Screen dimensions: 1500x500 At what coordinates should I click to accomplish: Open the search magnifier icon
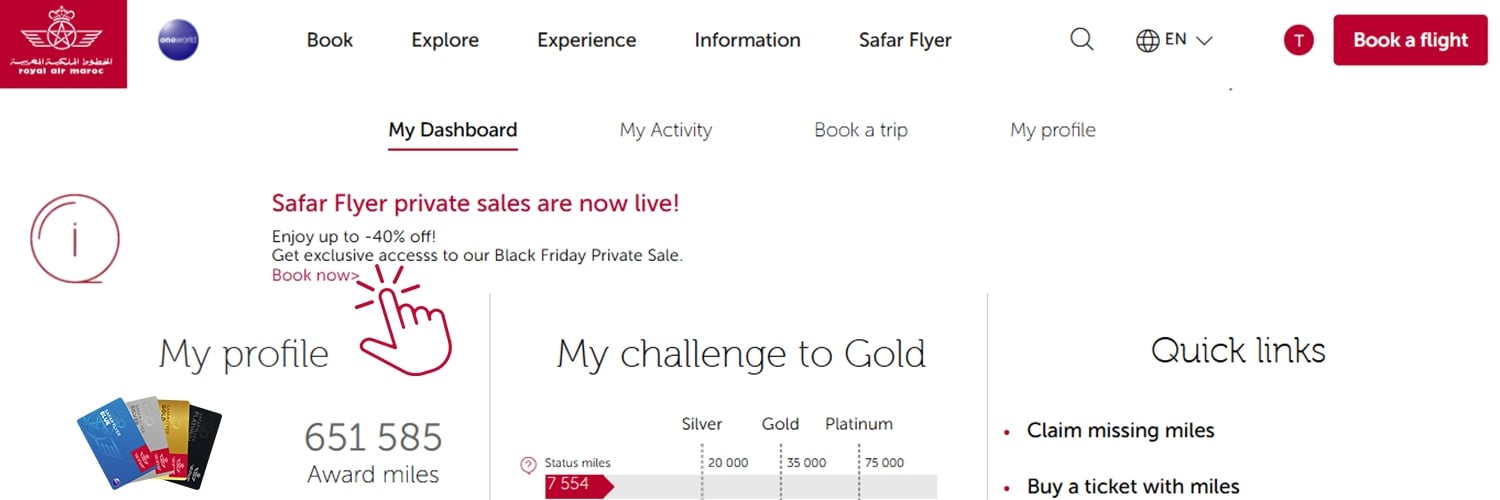(x=1082, y=40)
